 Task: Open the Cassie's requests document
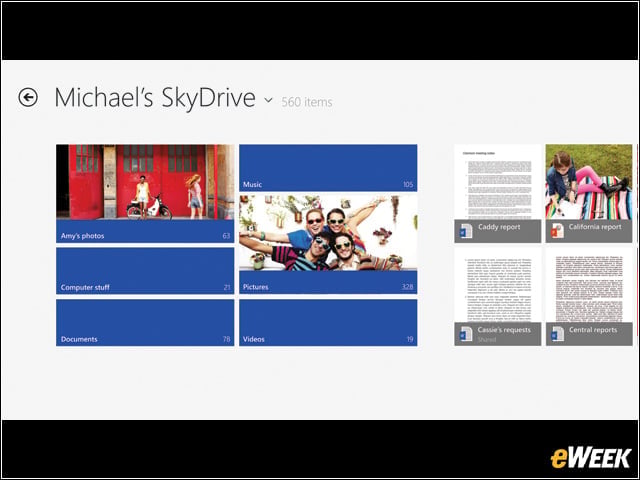[498, 297]
